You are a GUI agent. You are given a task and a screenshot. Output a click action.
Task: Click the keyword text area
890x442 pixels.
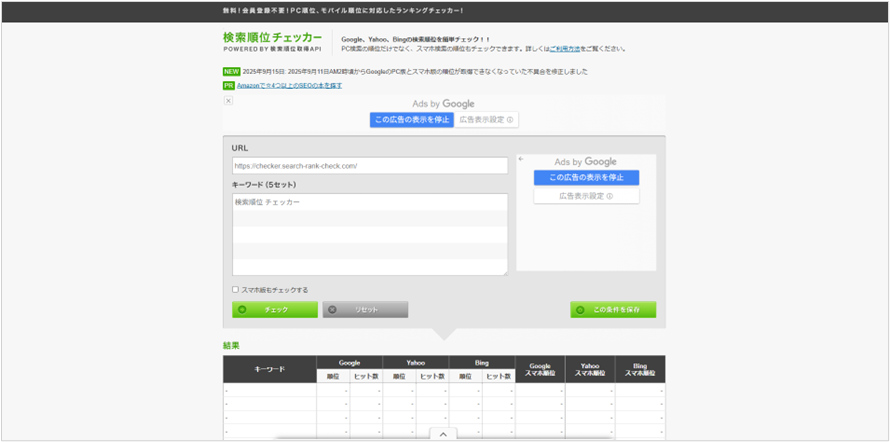370,234
